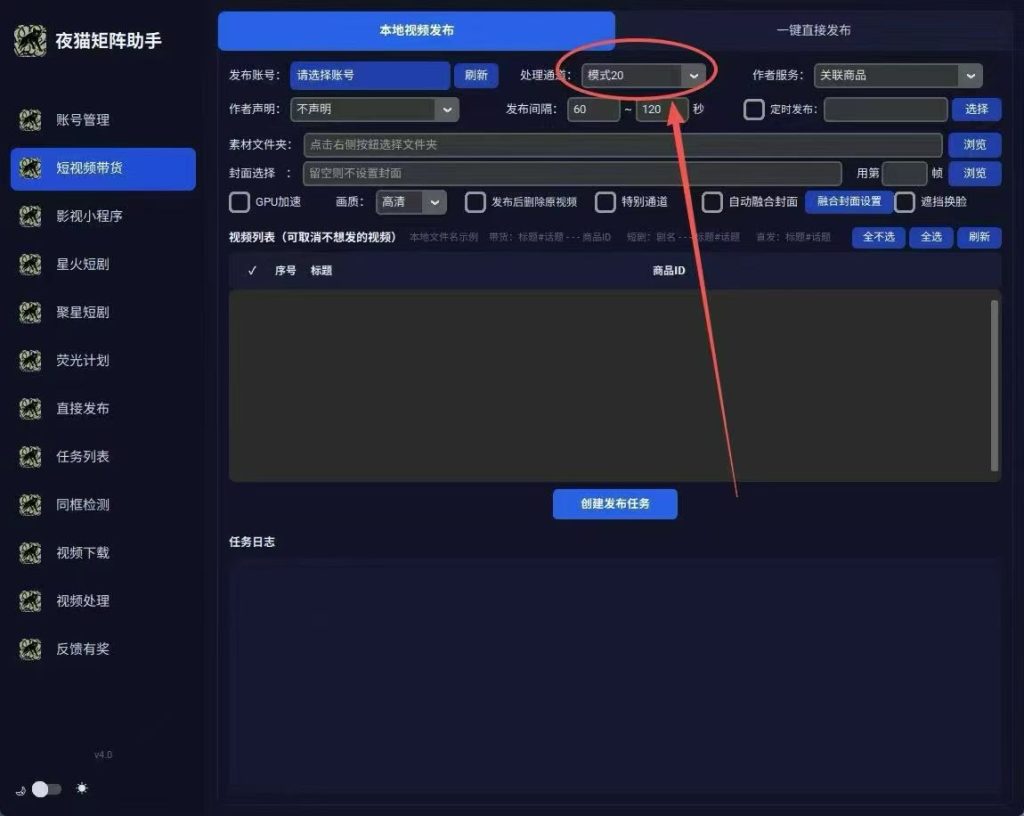This screenshot has height=816, width=1024.
Task: Tick the 定时发布 checkbox
Action: click(754, 109)
